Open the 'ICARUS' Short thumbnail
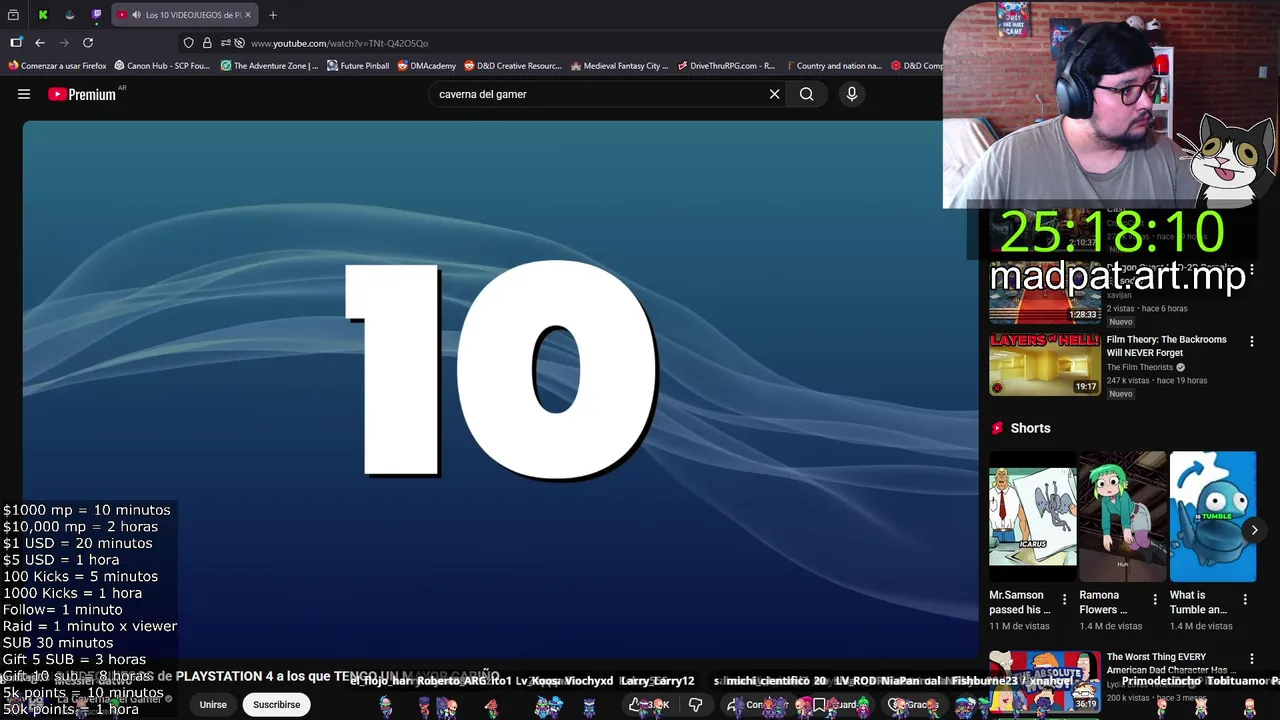The width and height of the screenshot is (1280, 720). click(x=1033, y=516)
